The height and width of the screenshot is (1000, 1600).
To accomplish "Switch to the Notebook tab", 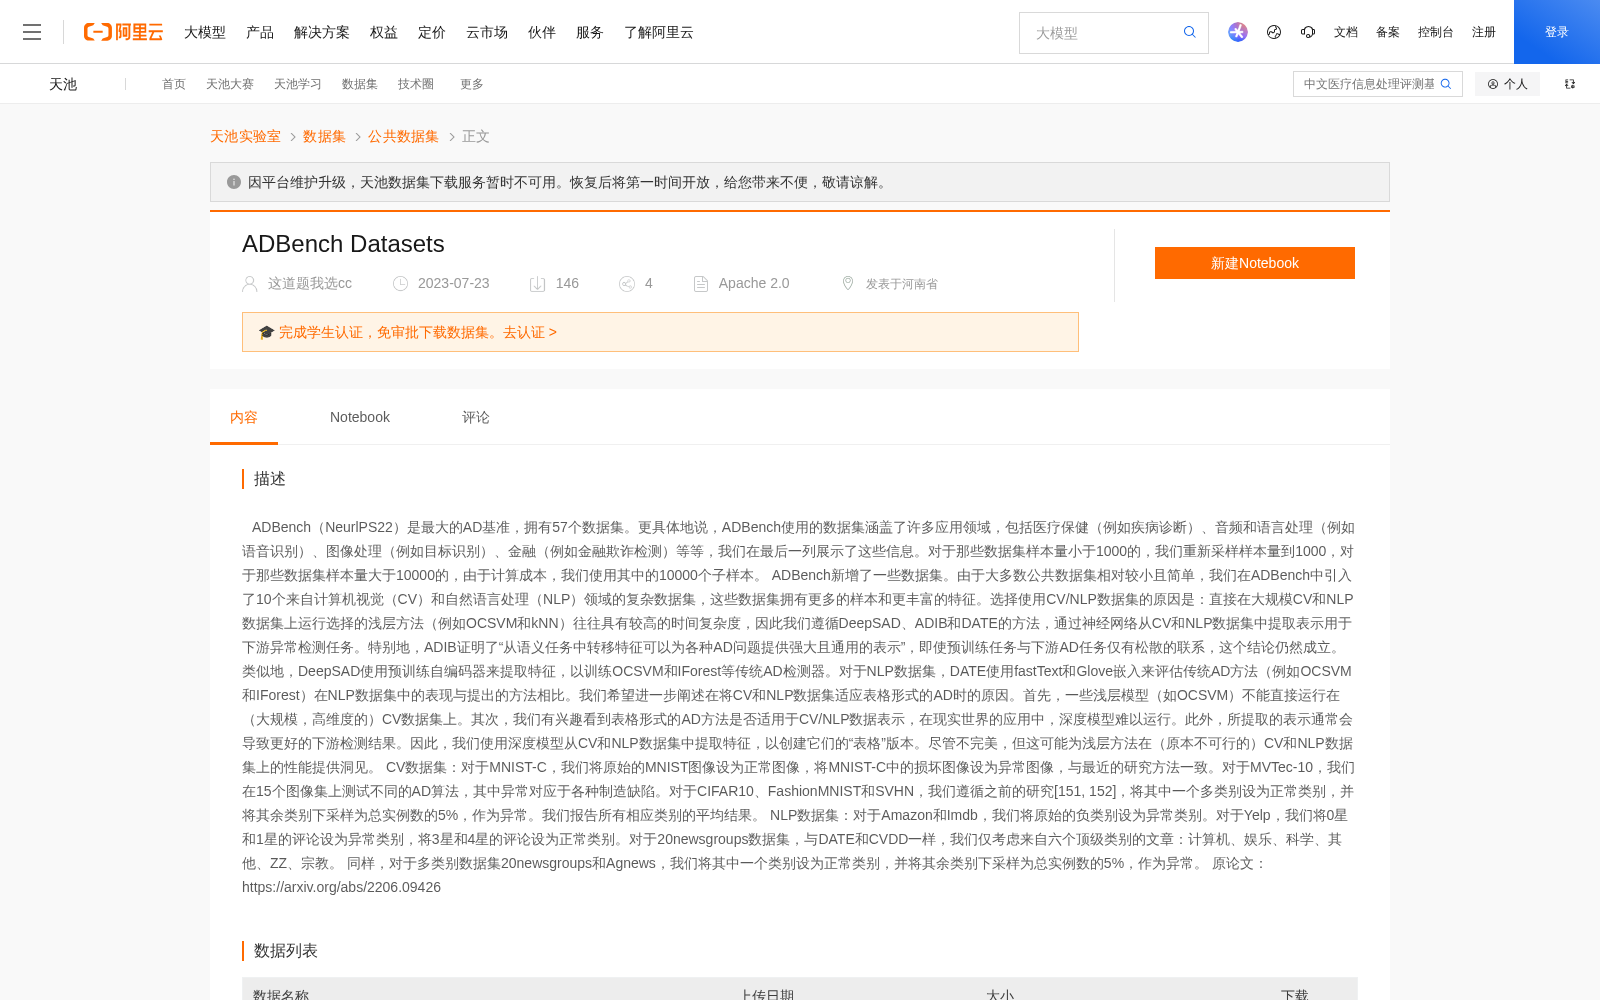I will pyautogui.click(x=360, y=417).
